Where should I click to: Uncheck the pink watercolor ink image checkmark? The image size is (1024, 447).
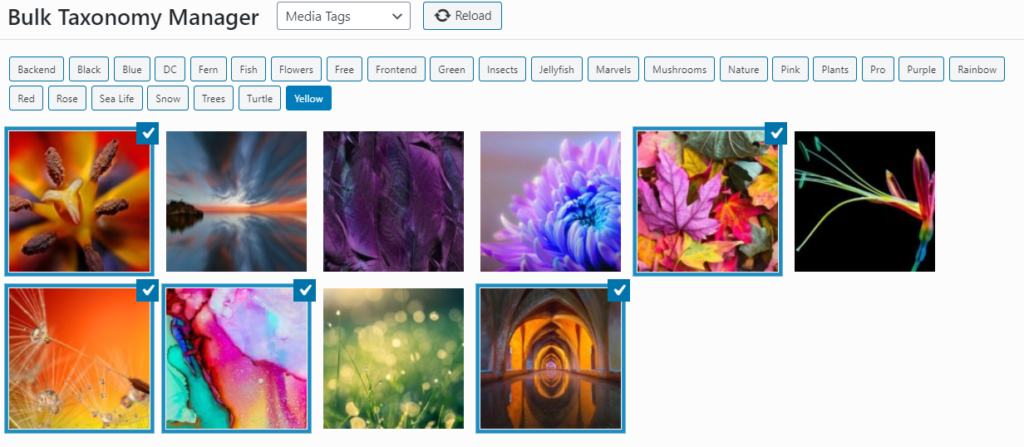[x=305, y=291]
